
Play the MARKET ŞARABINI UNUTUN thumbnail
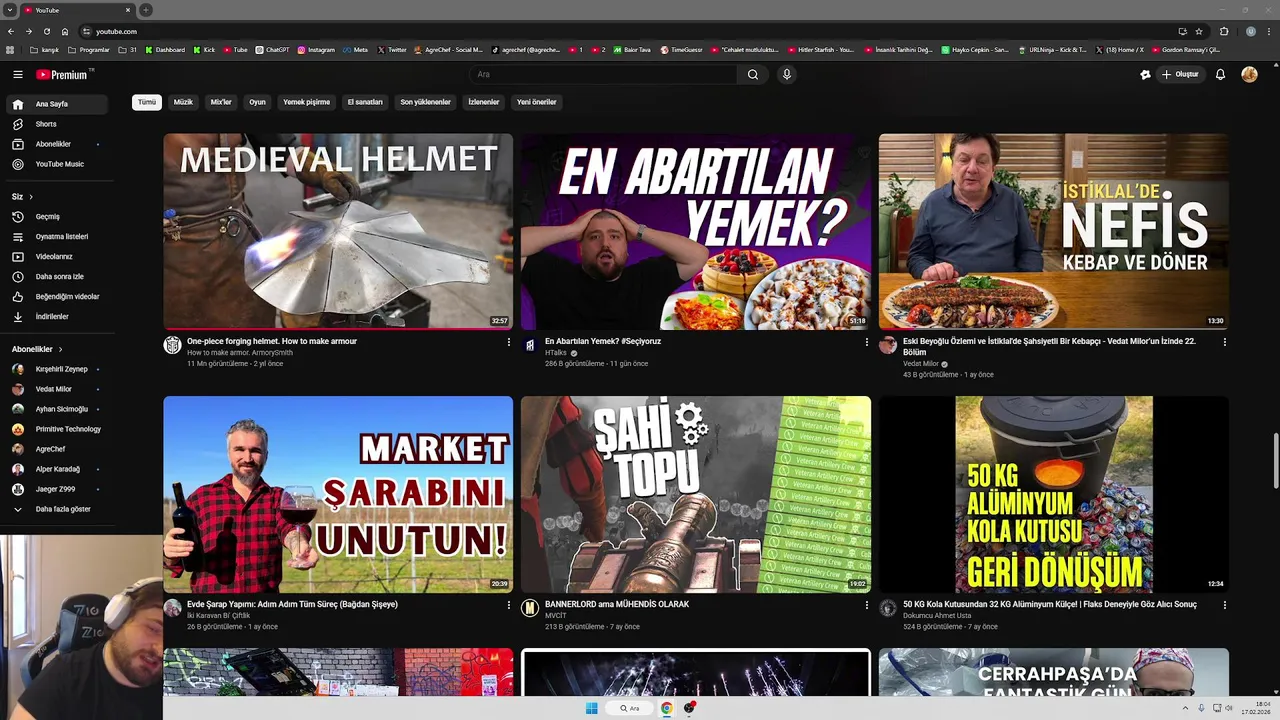(x=338, y=494)
